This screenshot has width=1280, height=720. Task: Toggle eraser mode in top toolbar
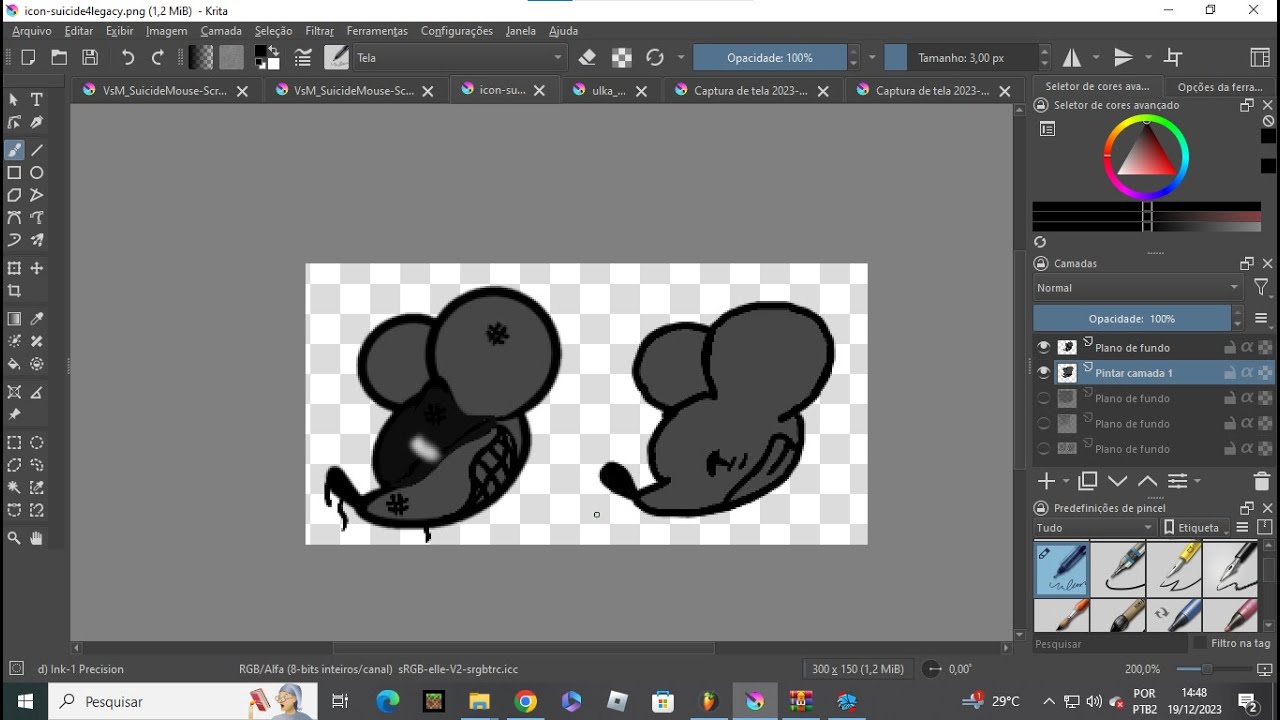point(588,58)
